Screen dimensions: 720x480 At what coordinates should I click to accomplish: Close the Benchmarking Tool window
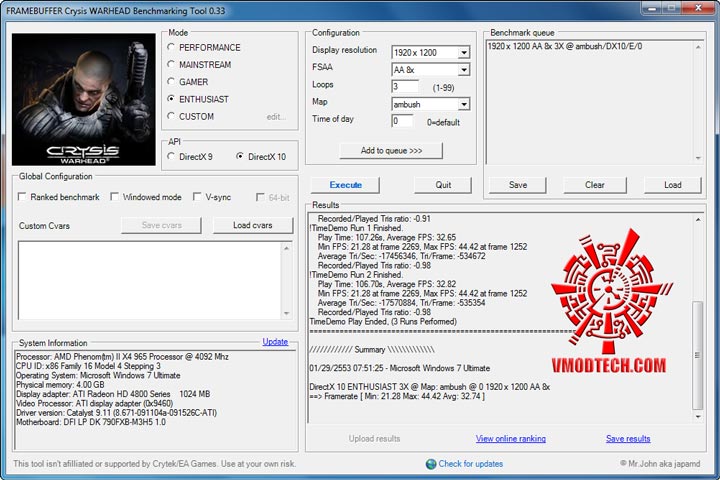(x=698, y=8)
